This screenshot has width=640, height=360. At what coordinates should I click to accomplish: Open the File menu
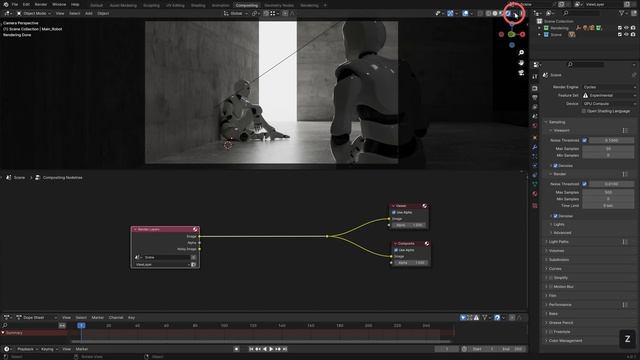(15, 4)
